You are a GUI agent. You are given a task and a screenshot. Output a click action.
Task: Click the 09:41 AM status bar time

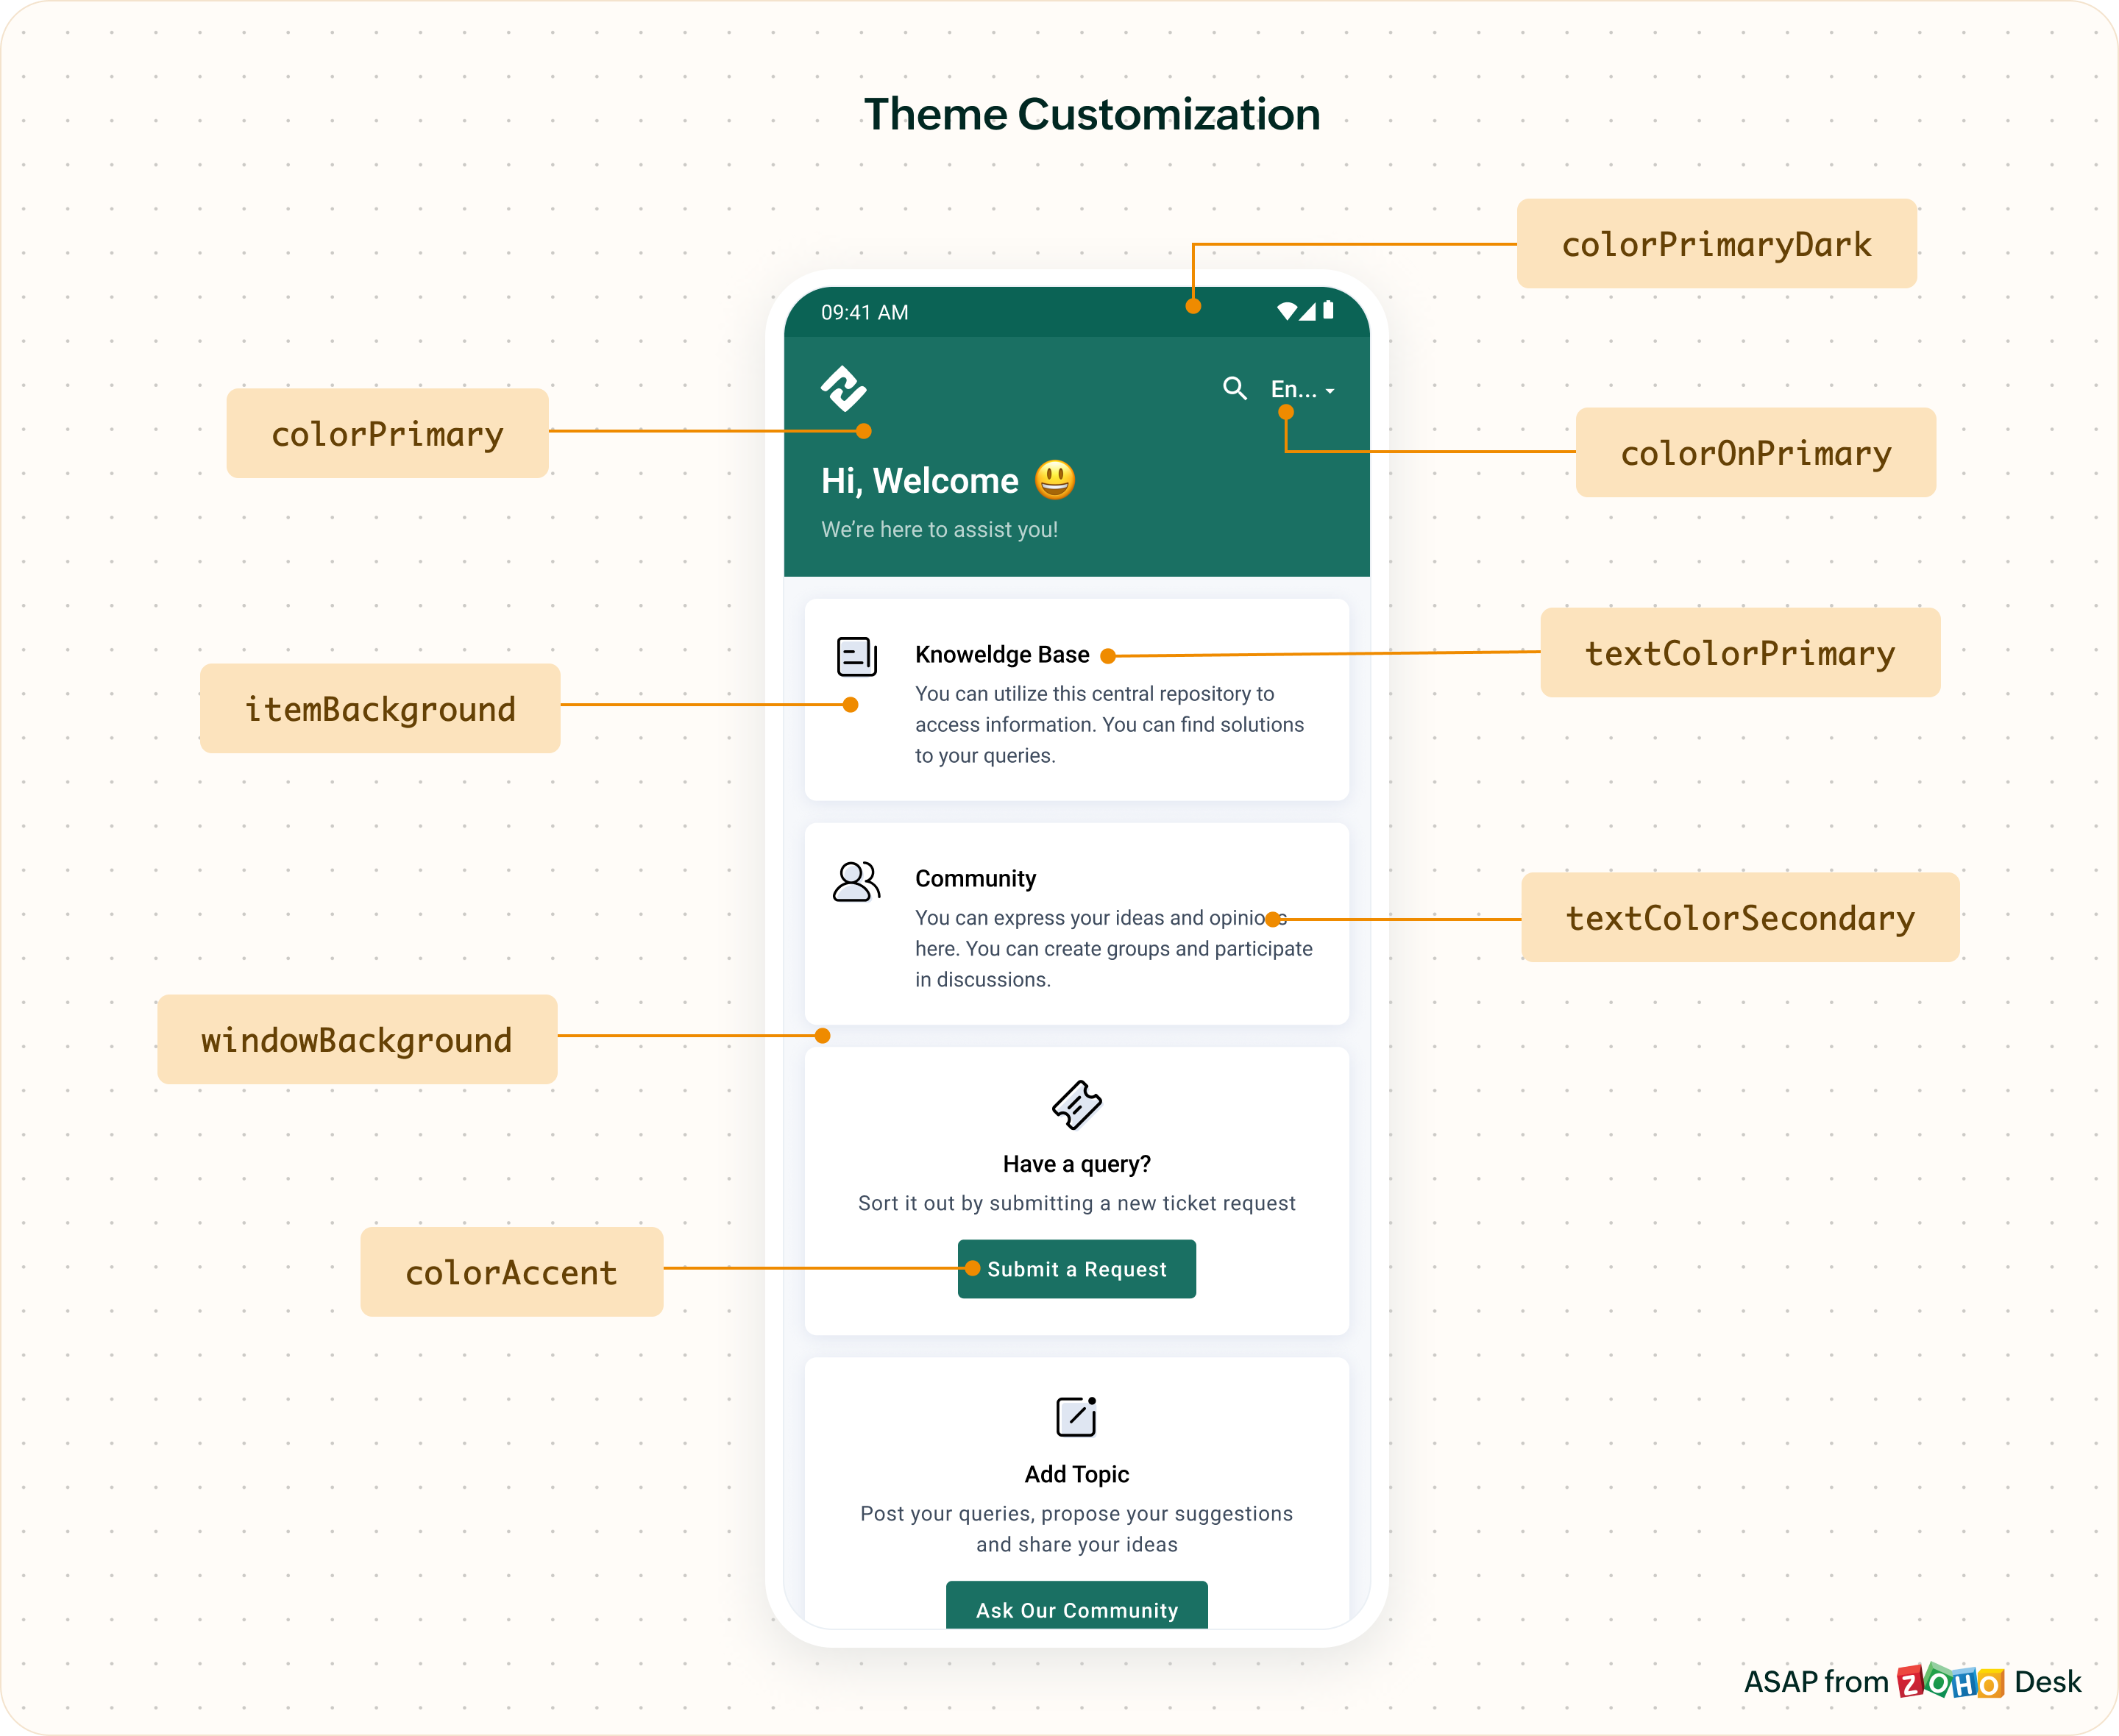click(864, 312)
